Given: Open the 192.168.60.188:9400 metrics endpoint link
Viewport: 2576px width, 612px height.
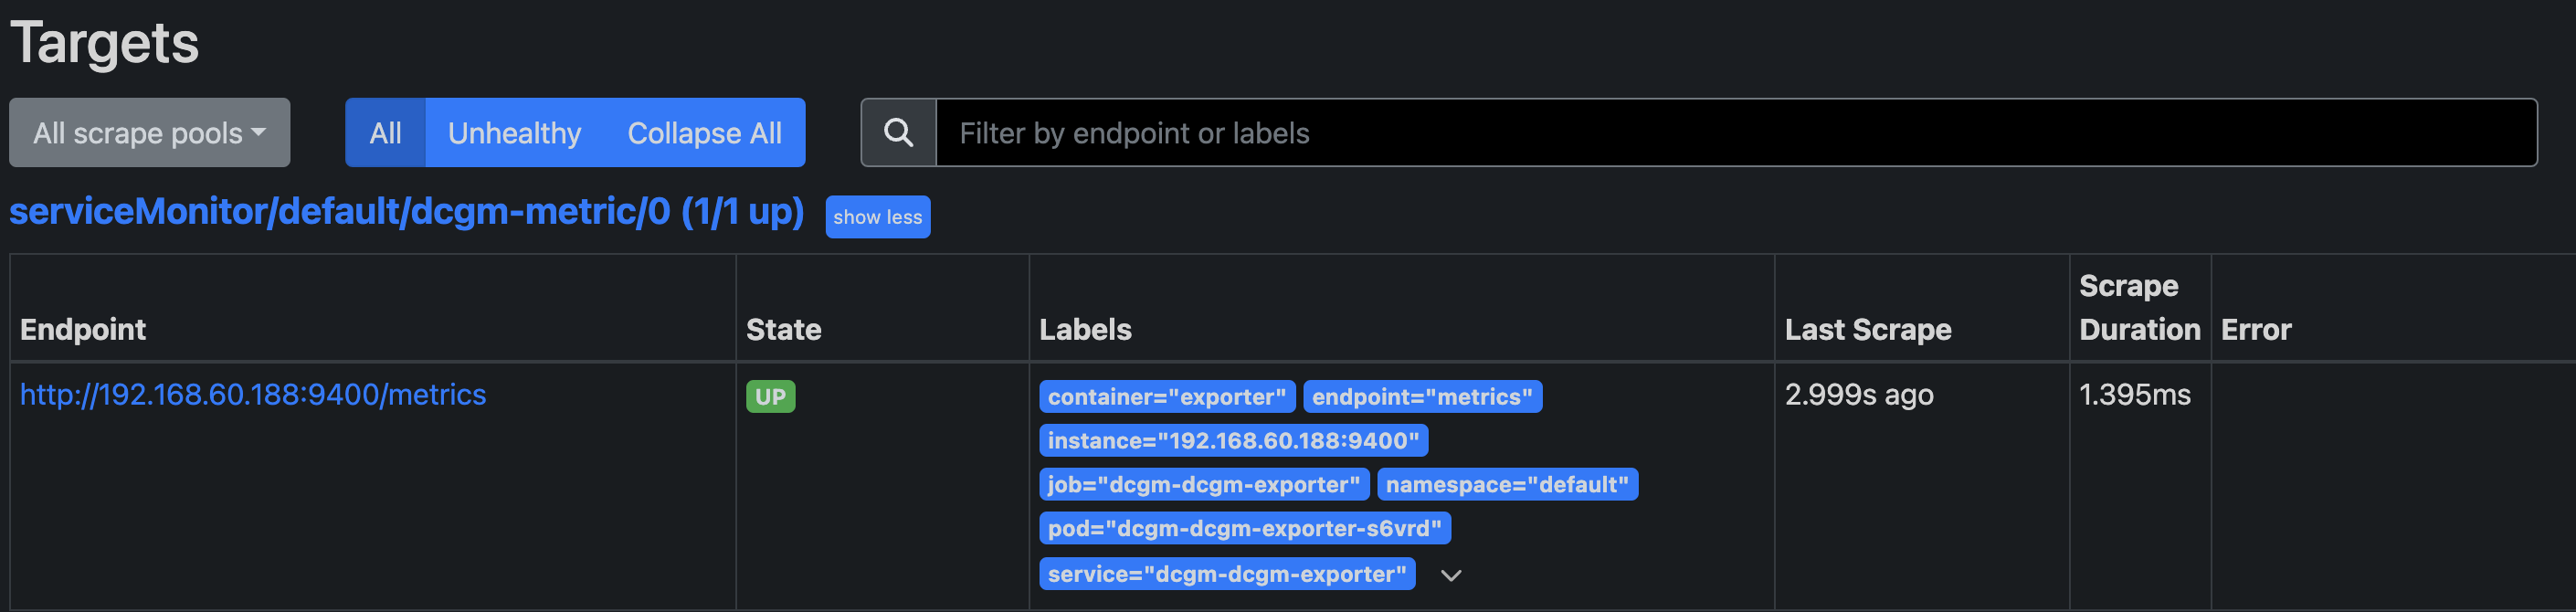Looking at the screenshot, I should [x=253, y=395].
